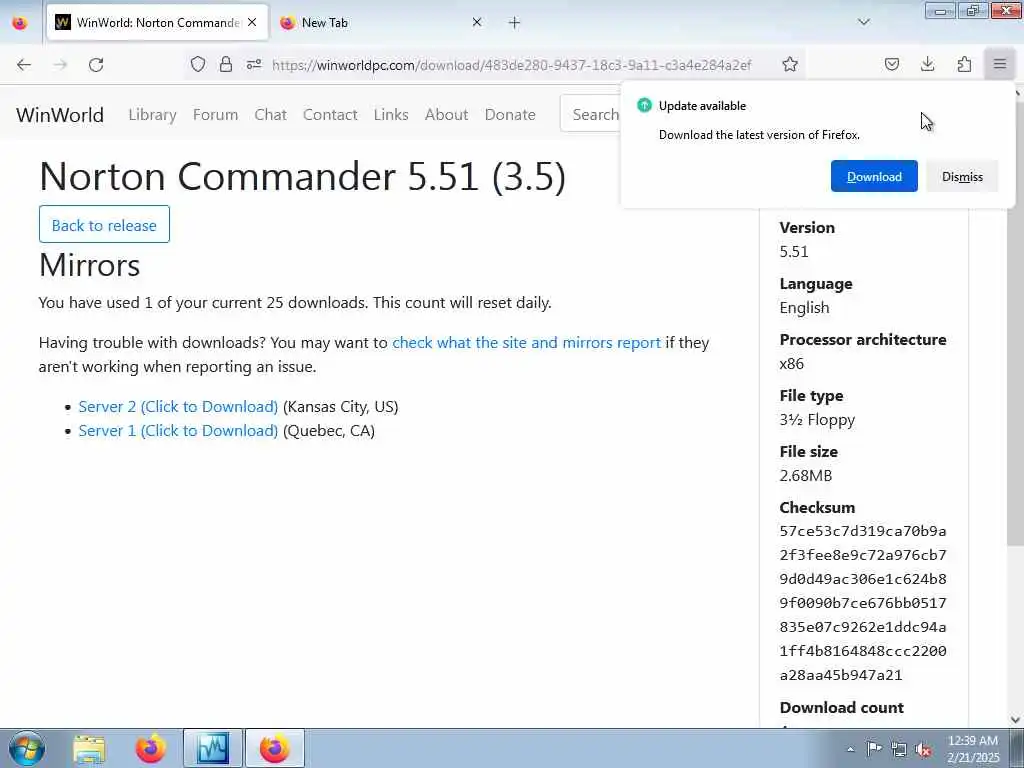Switch to the New Tab tab
The height and width of the screenshot is (768, 1024).
point(381,22)
